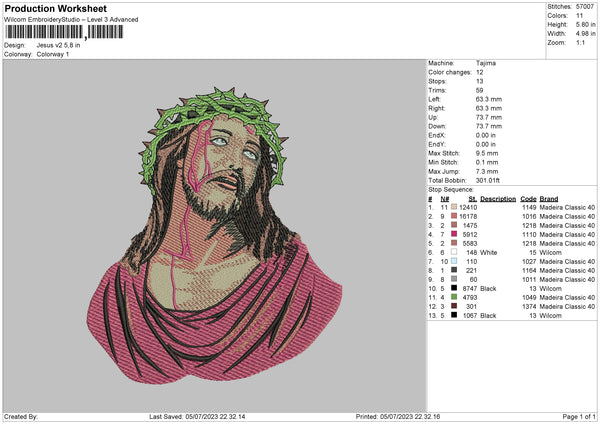The width and height of the screenshot is (600, 424).
Task: Click the 'Stops:' value 13
Action: 479,81
